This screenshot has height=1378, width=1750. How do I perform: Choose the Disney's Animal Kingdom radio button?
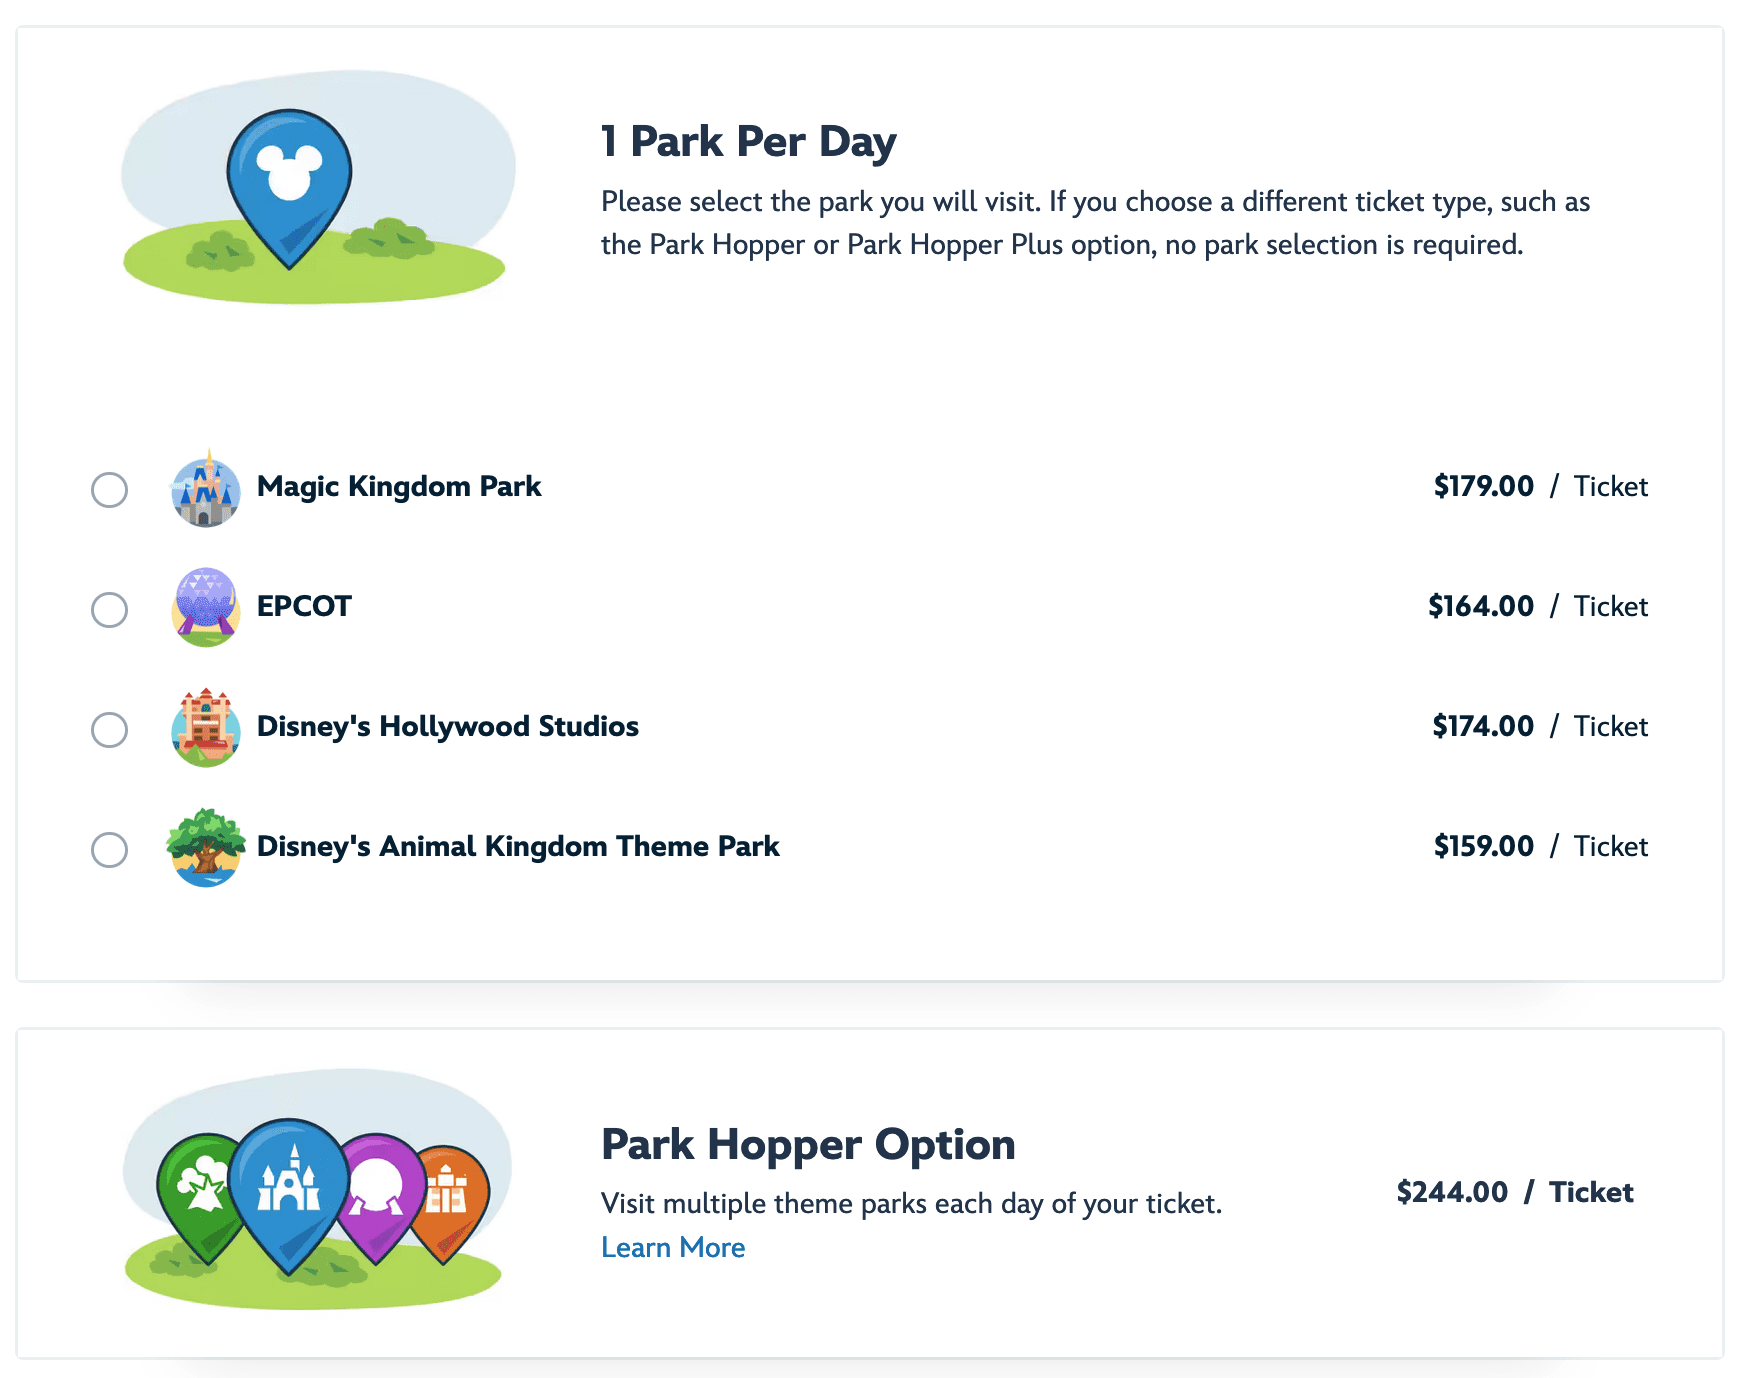click(x=109, y=850)
